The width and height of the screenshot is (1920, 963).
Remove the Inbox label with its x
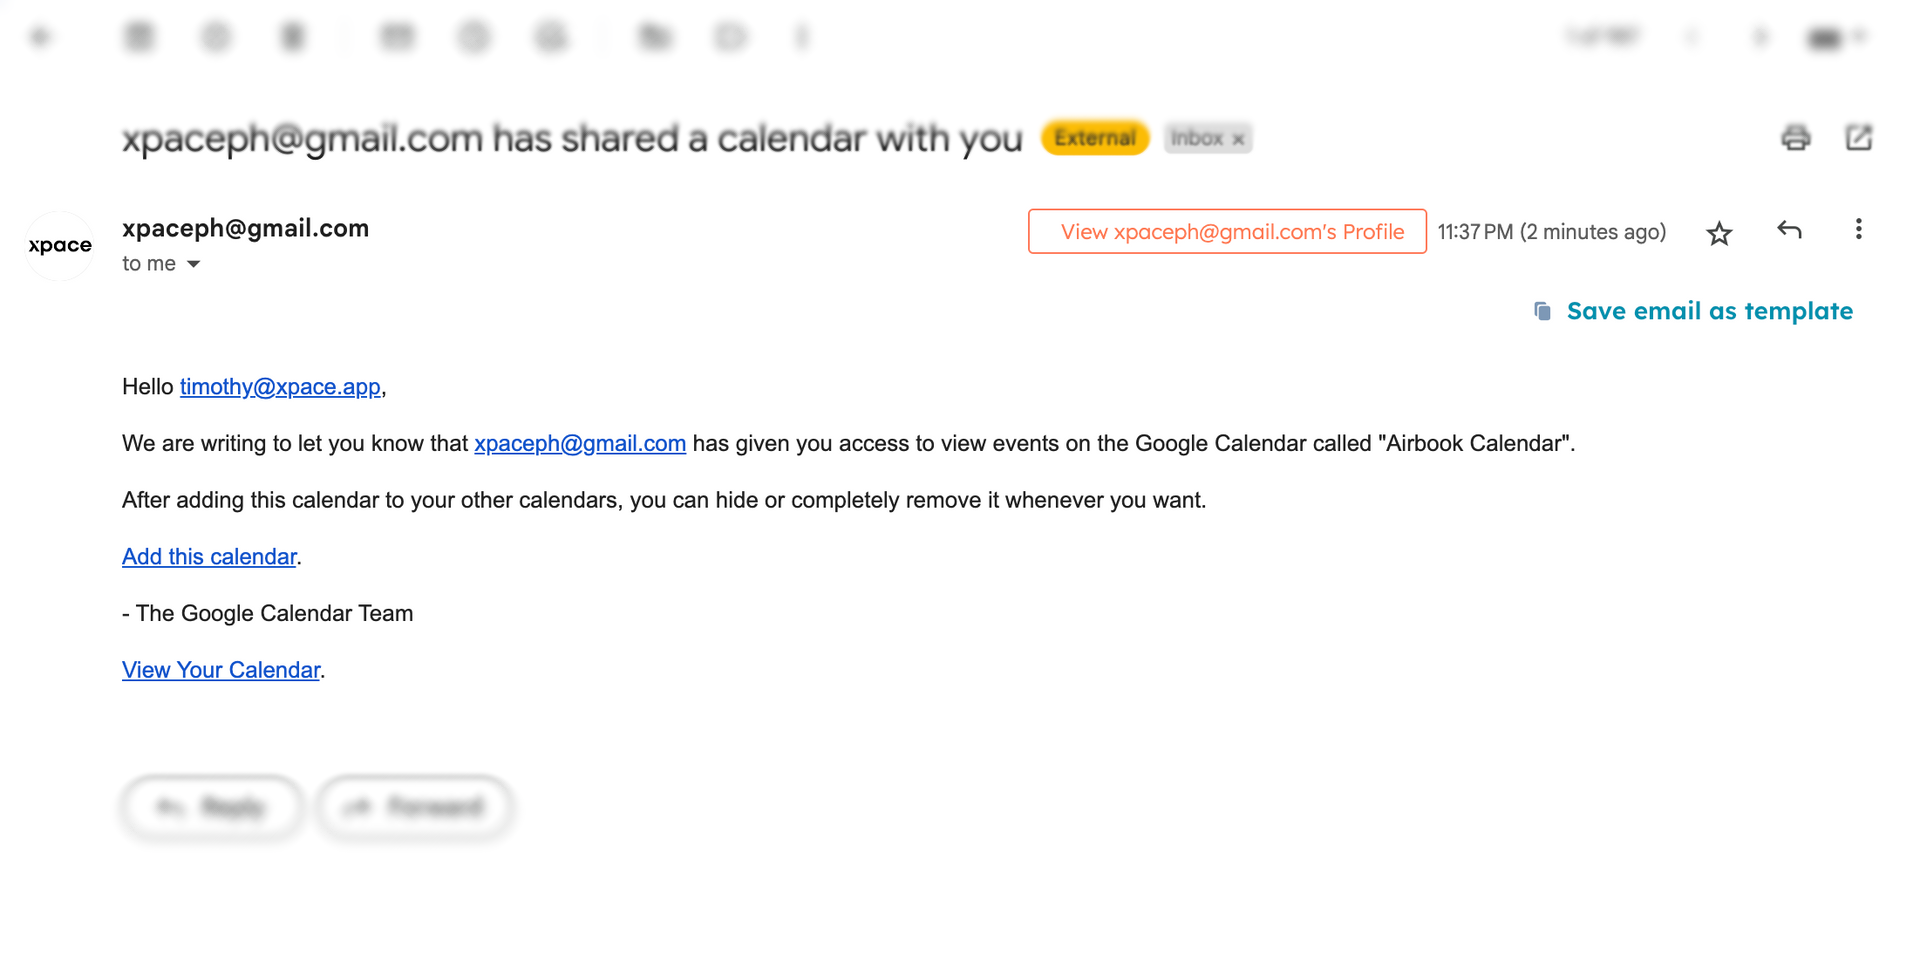[1238, 139]
